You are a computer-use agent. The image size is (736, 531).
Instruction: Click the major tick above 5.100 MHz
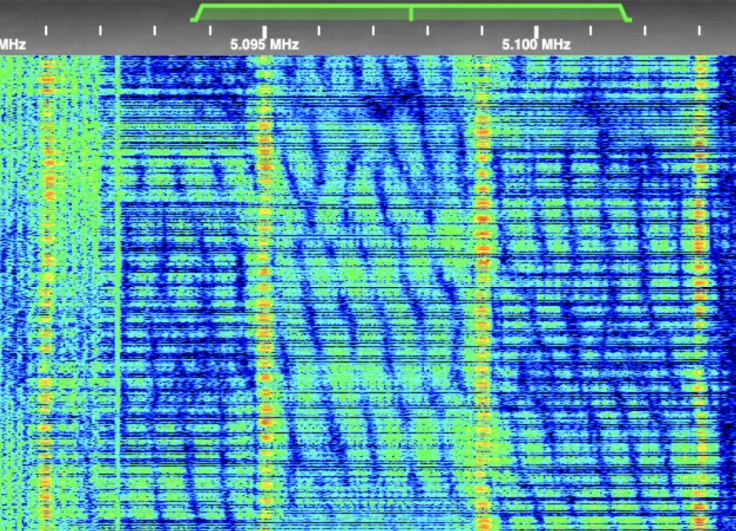tap(536, 31)
